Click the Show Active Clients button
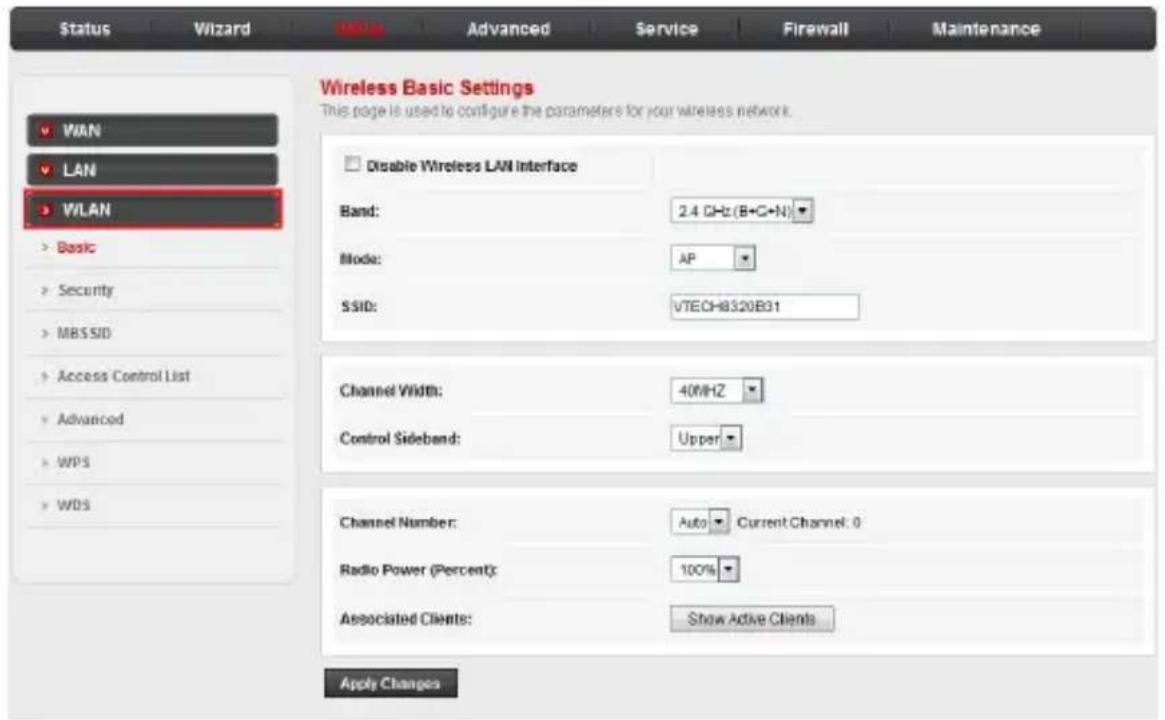This screenshot has width=1165, height=720. tap(752, 619)
